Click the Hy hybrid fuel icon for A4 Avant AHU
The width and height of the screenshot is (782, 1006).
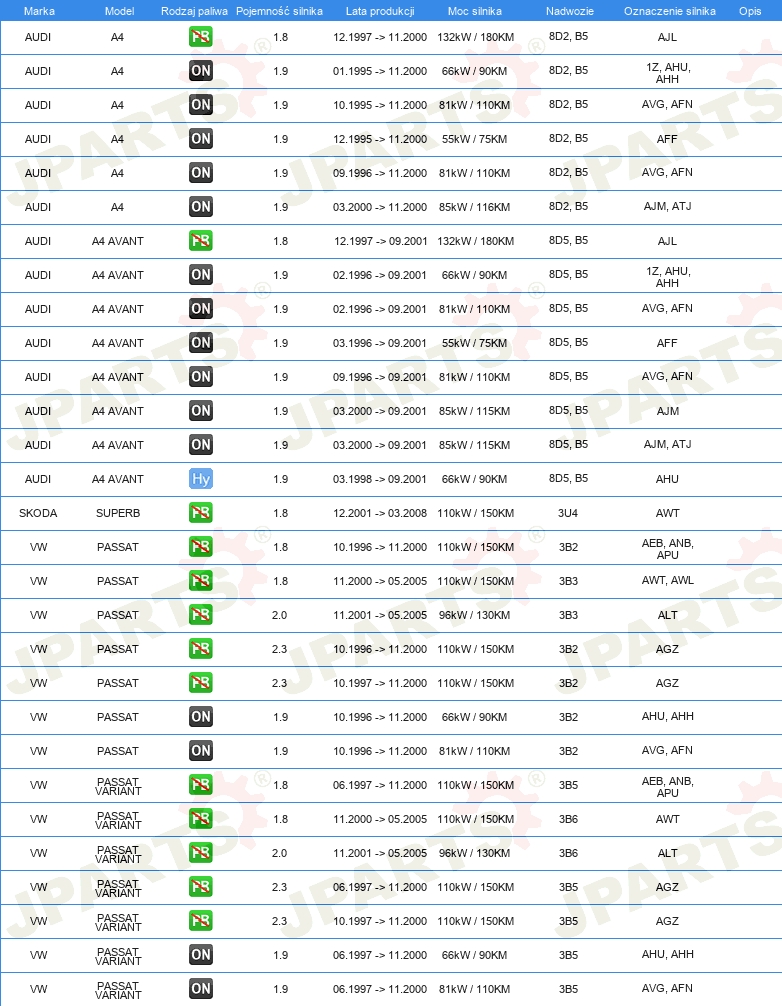click(201, 479)
